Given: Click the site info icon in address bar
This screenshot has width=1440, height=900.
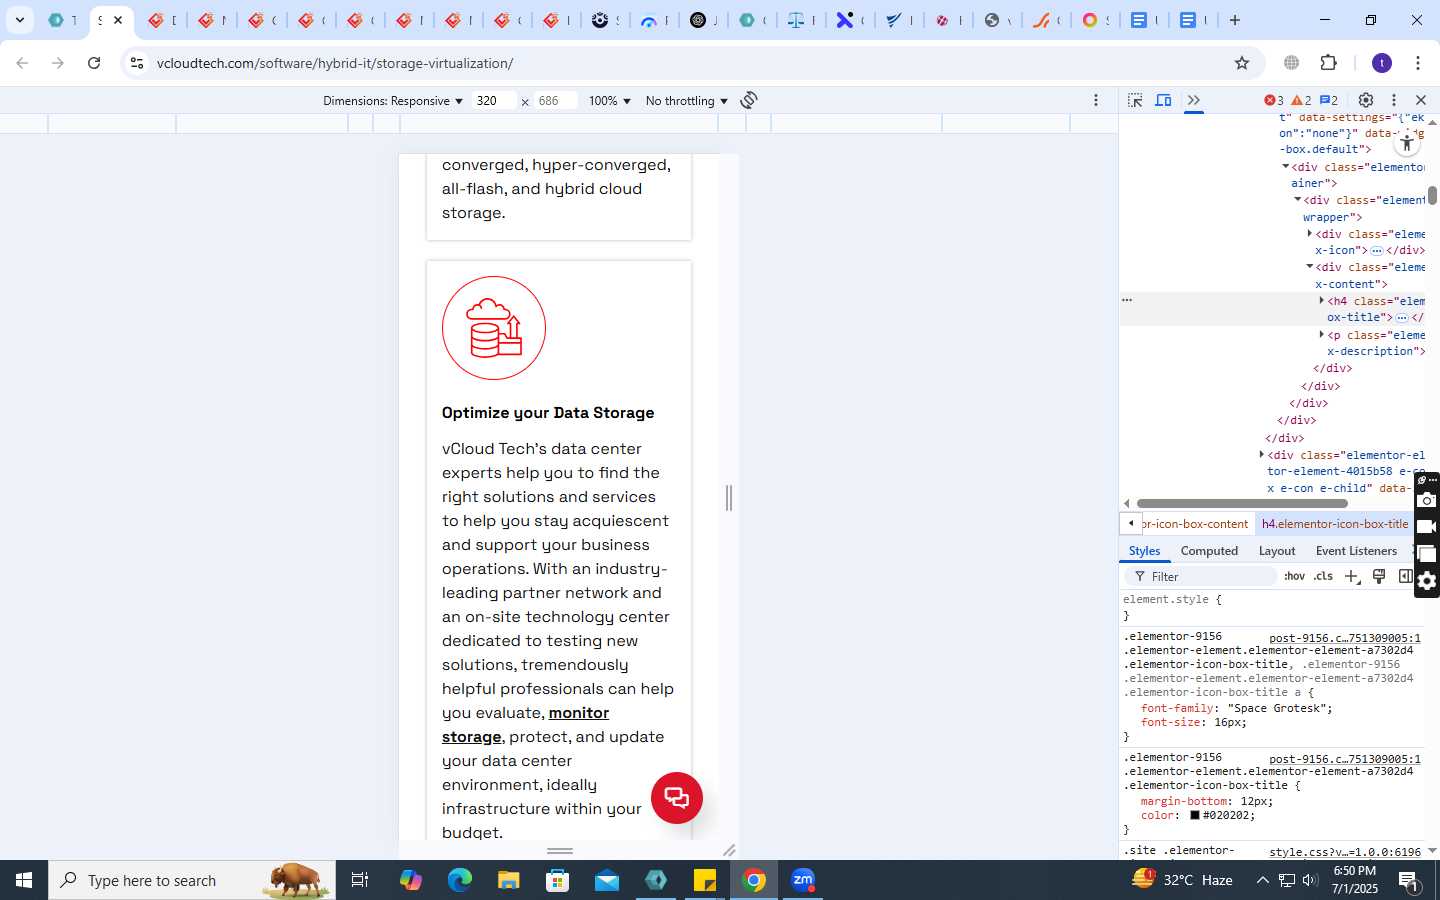Looking at the screenshot, I should pos(137,63).
